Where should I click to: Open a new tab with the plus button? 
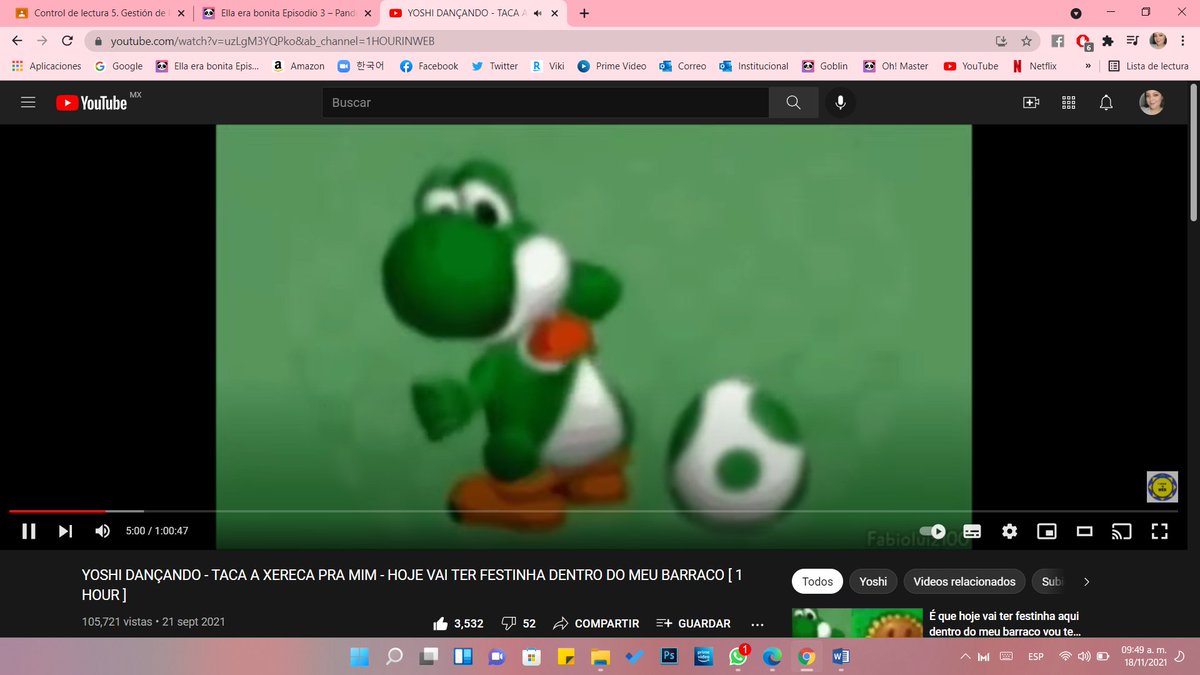(584, 13)
